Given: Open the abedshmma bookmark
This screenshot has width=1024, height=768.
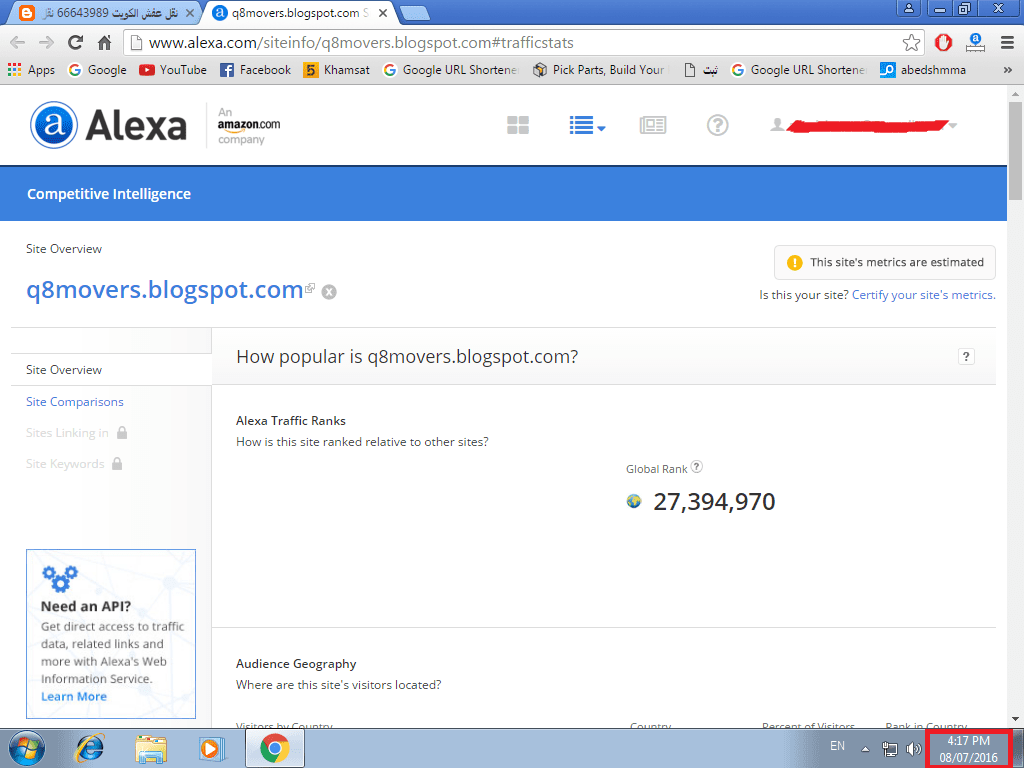Looking at the screenshot, I should pos(923,70).
